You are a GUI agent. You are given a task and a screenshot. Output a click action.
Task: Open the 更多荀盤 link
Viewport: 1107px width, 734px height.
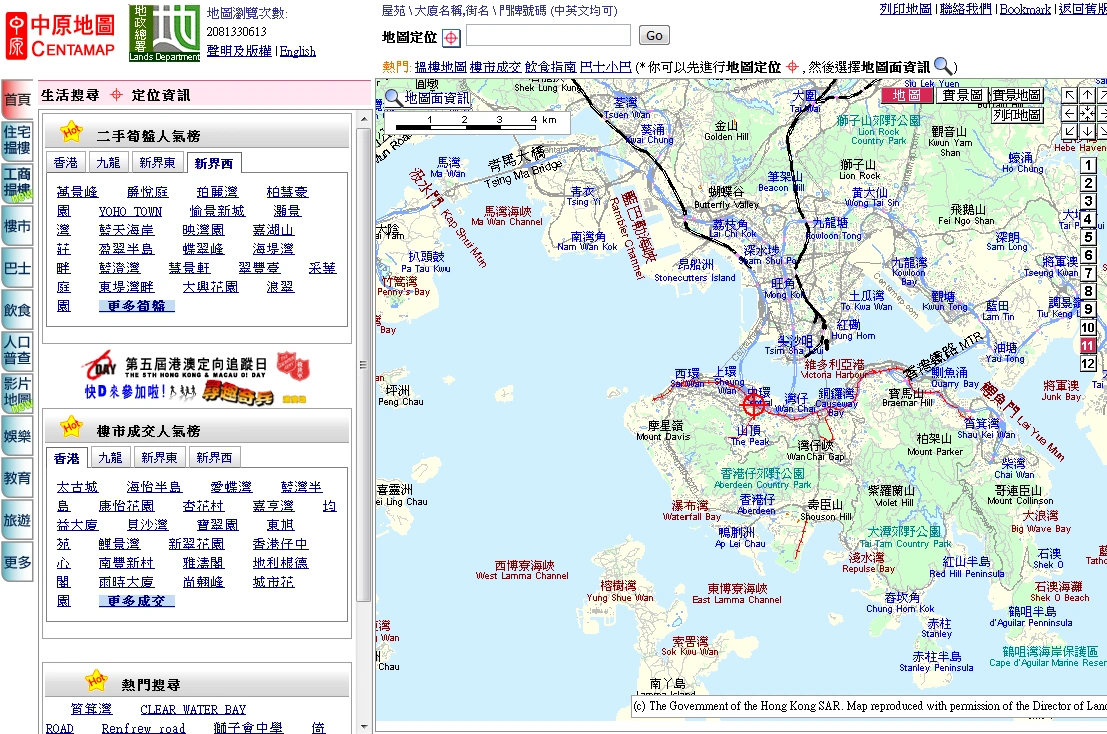pyautogui.click(x=136, y=306)
